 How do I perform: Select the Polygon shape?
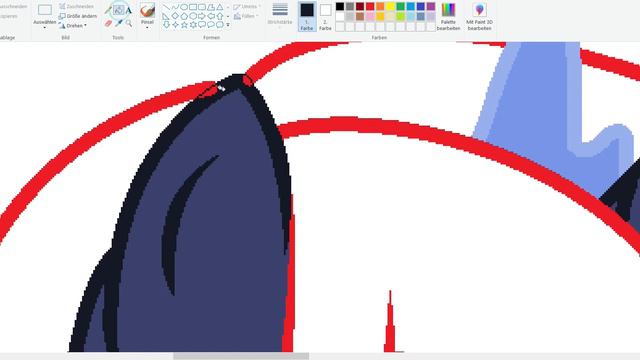211,7
